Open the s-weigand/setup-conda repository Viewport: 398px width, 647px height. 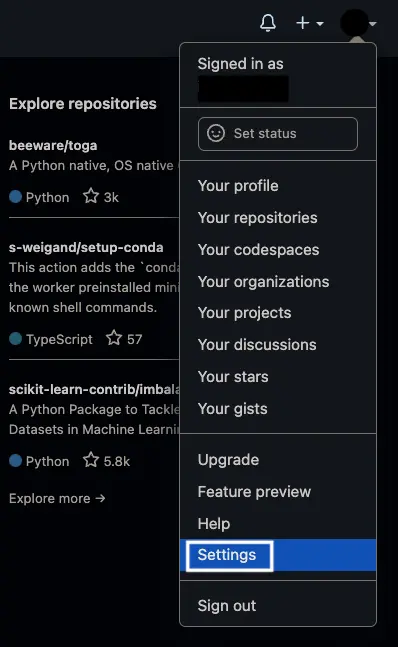click(x=86, y=248)
